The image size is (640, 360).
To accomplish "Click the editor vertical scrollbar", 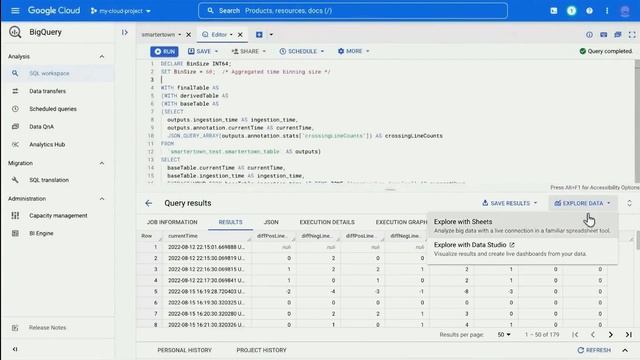I will [x=637, y=121].
